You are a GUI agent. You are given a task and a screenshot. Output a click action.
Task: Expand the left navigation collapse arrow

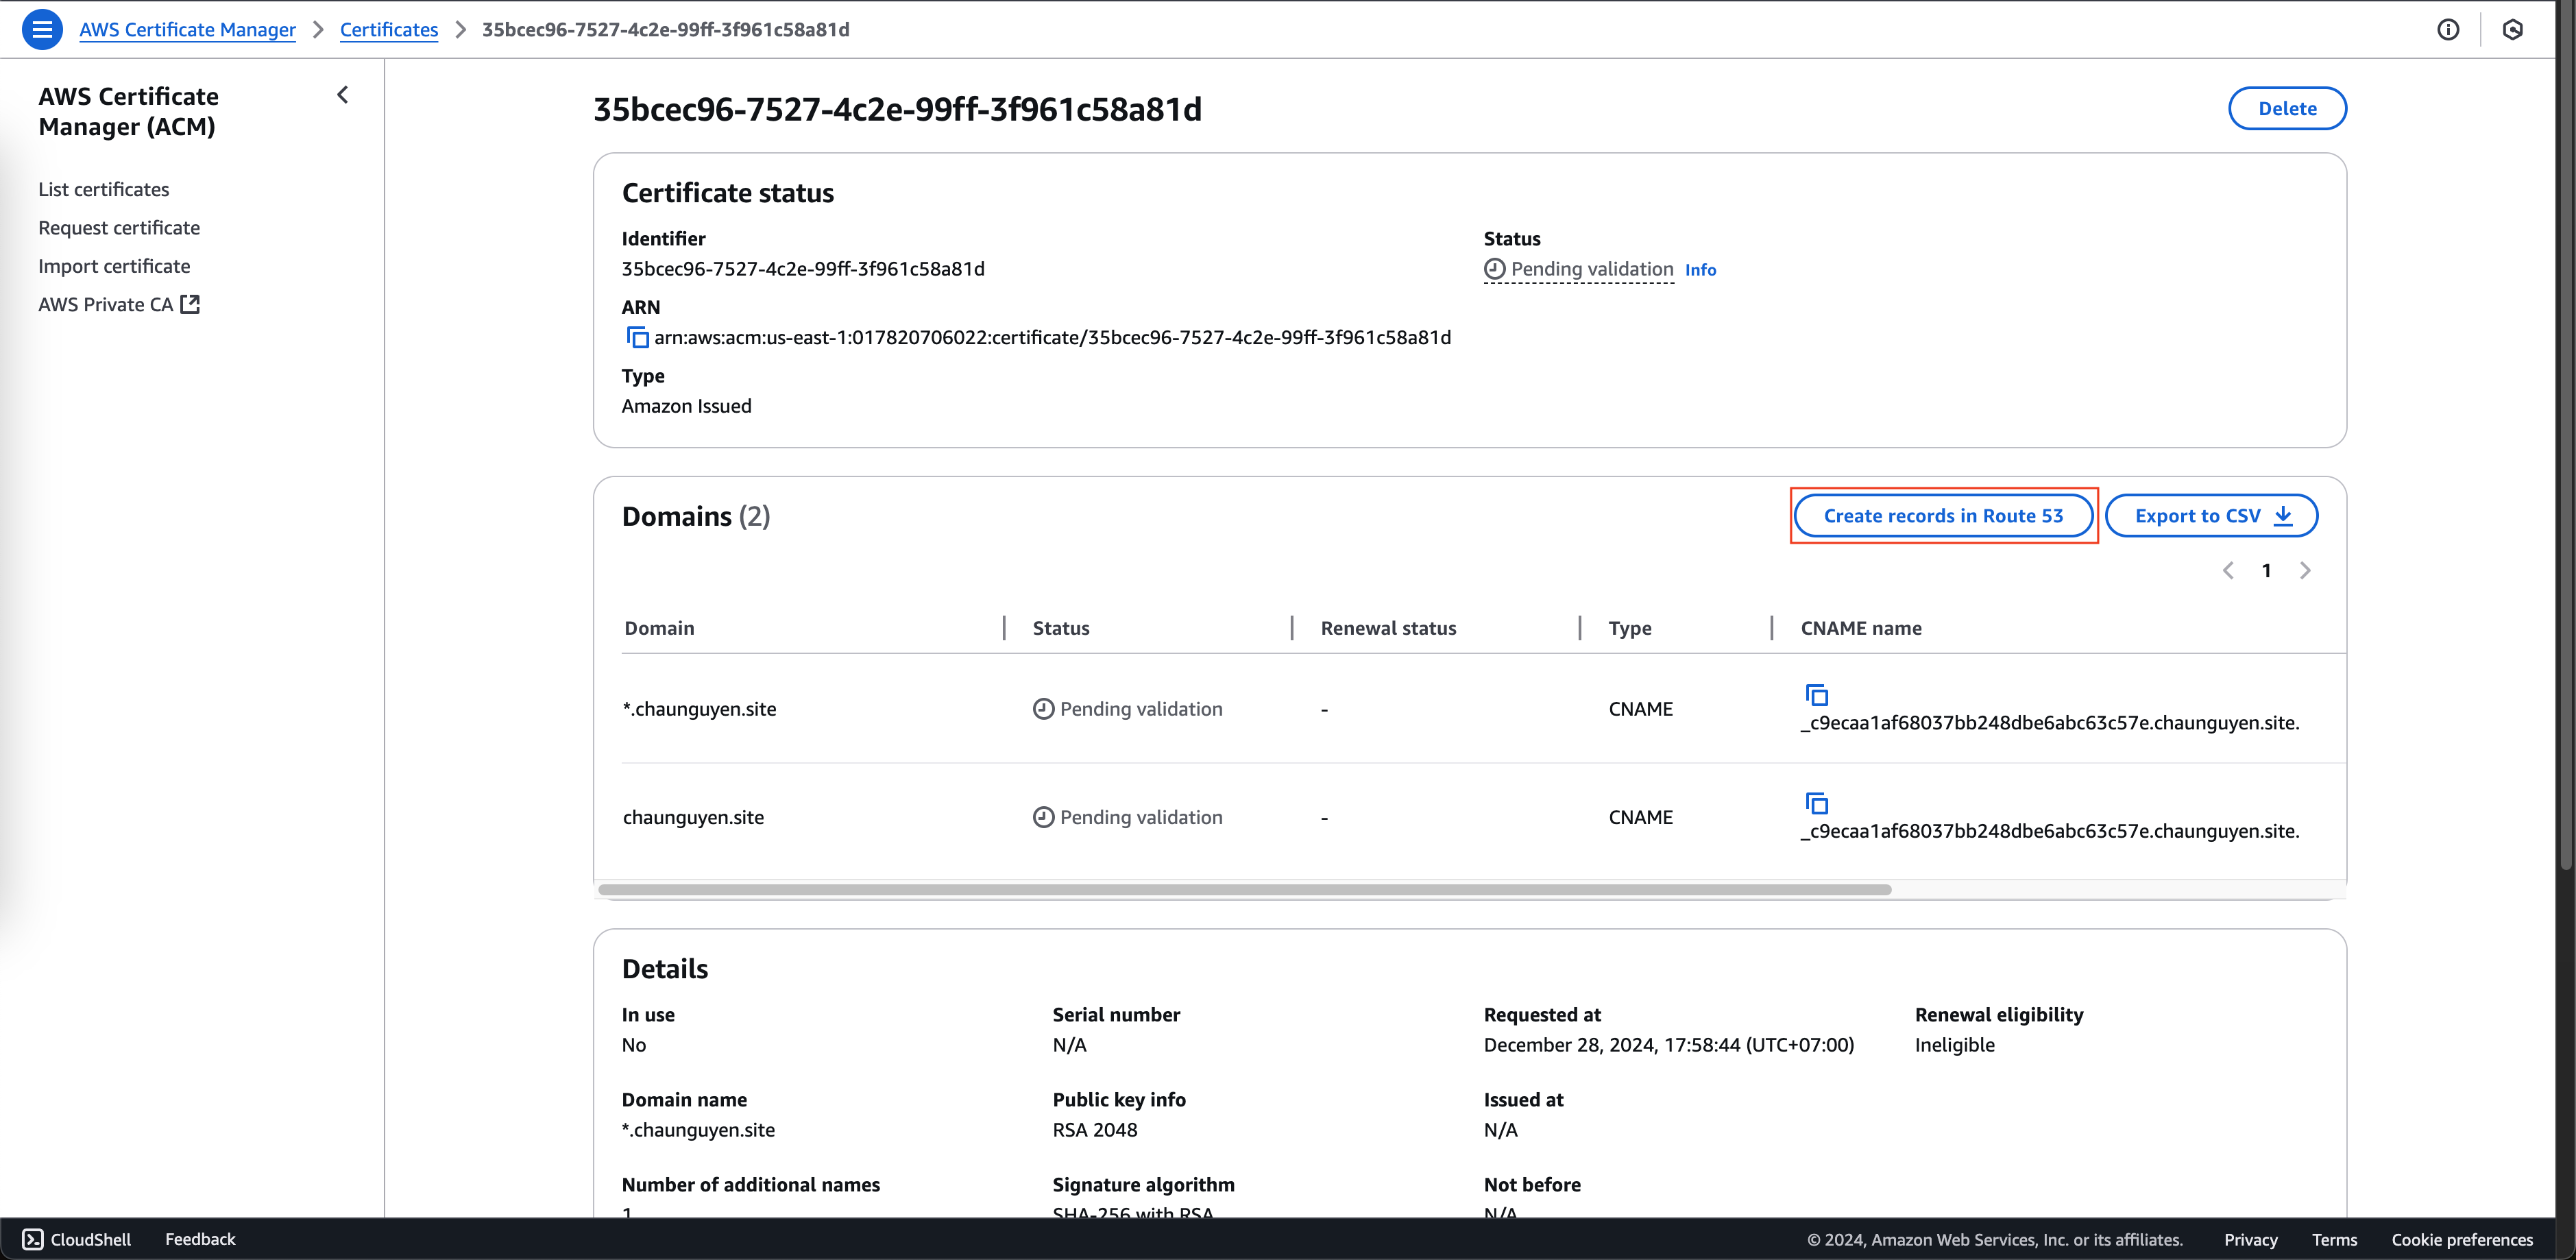342,94
